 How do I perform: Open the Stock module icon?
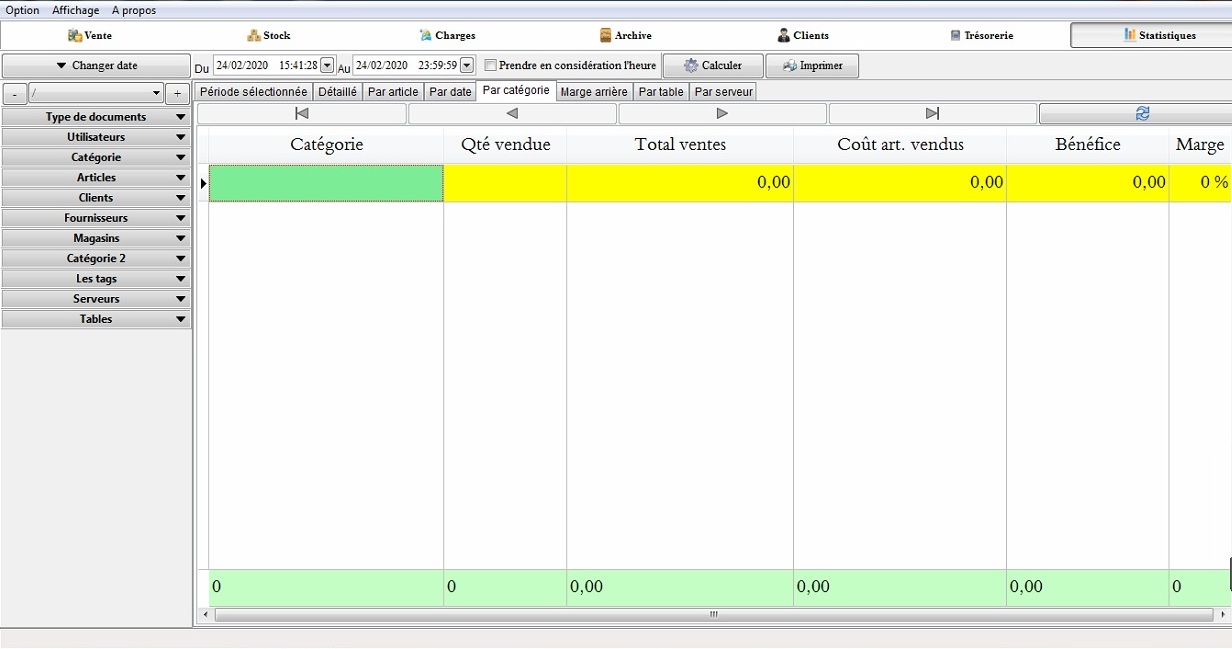tap(254, 36)
